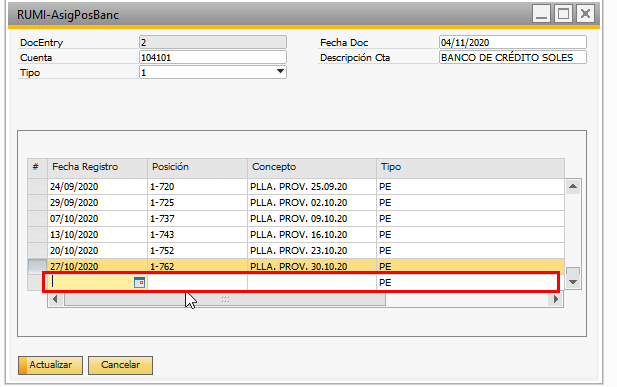The height and width of the screenshot is (387, 617).
Task: Click the position cell 1-725
Action: coord(197,203)
